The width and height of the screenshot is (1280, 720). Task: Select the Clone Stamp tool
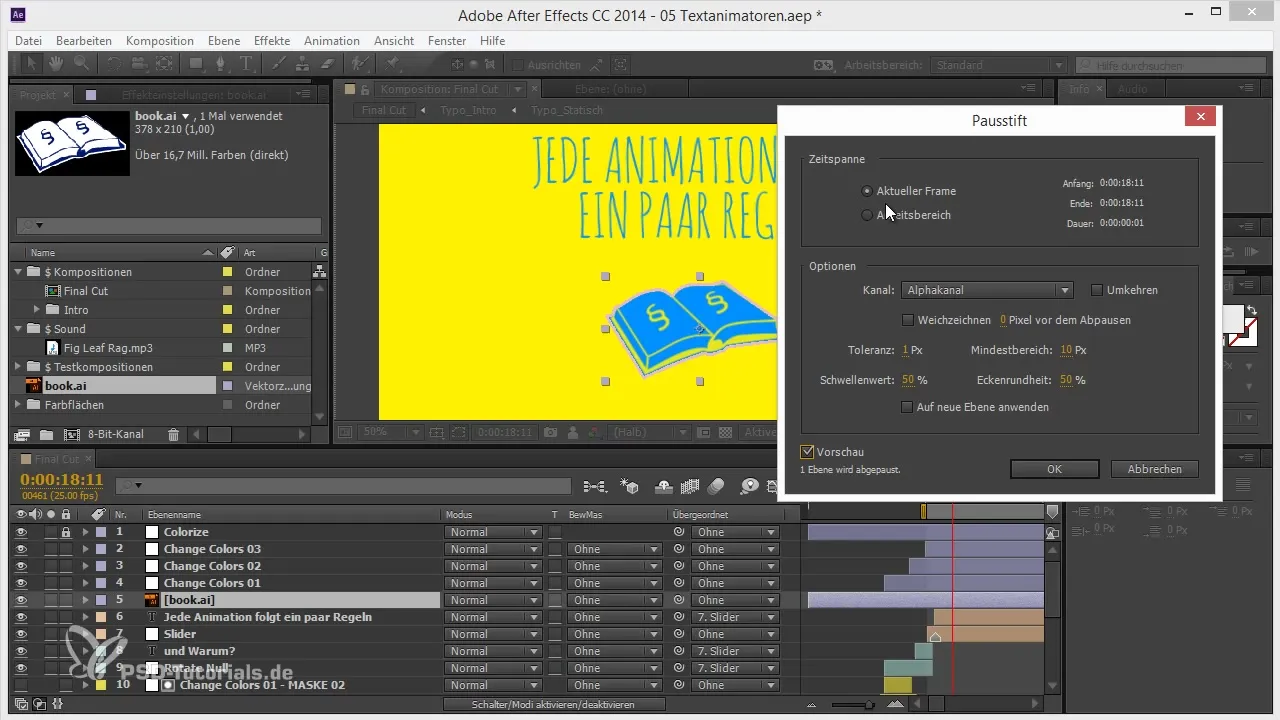click(304, 64)
